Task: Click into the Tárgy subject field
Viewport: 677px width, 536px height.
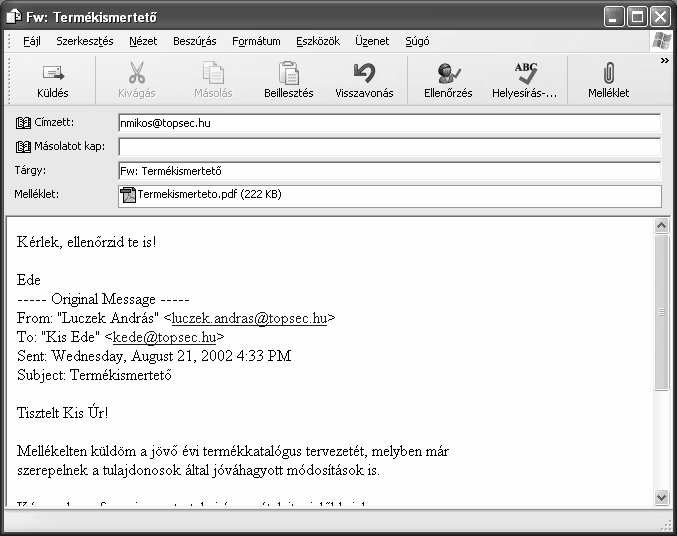Action: point(389,171)
